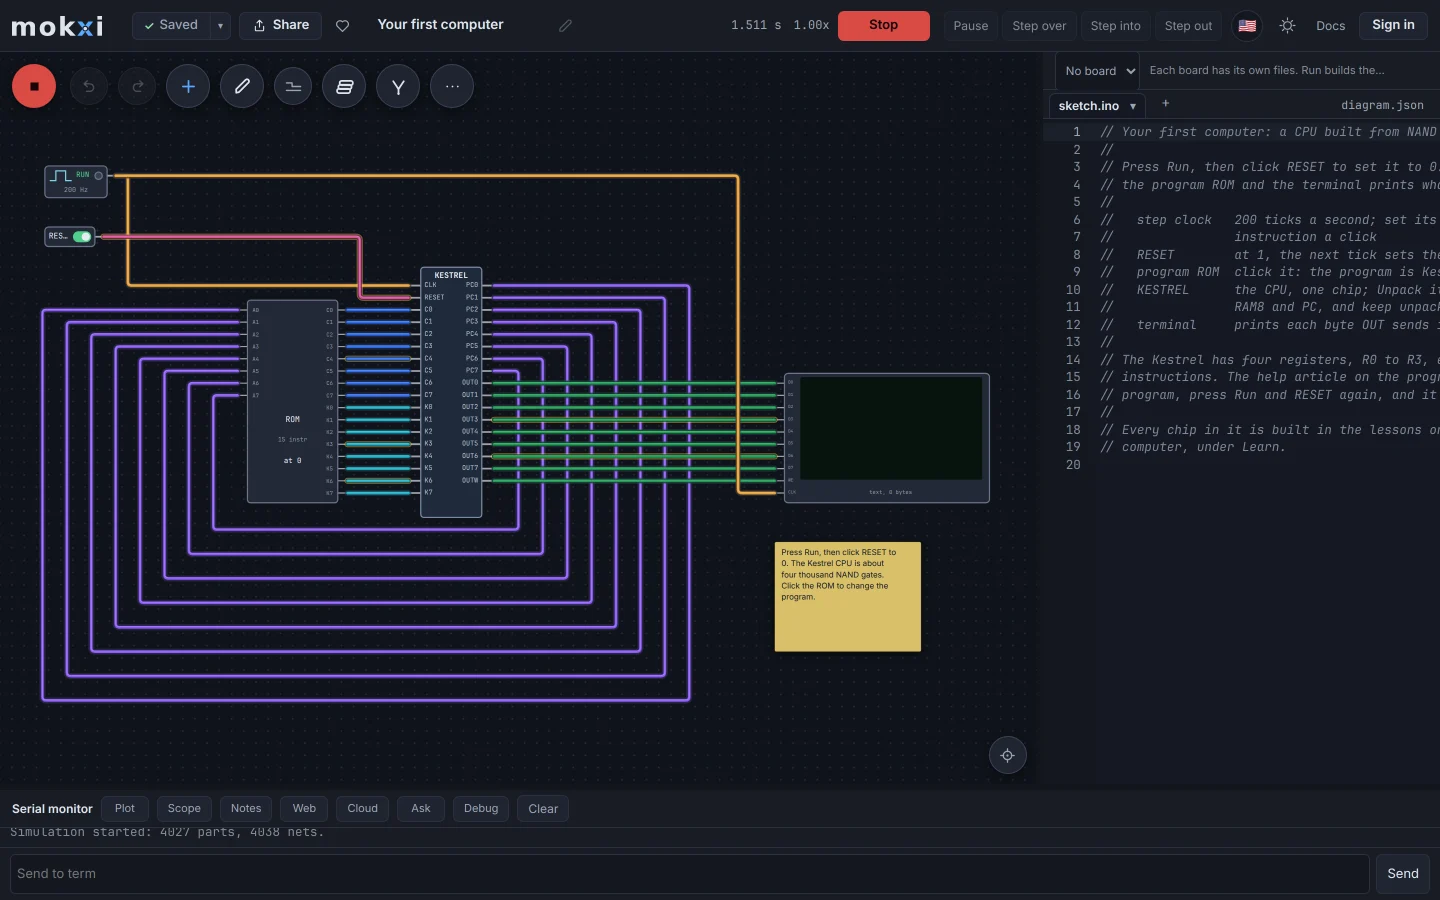Click Sign in
This screenshot has width=1440, height=900.
coord(1393,26)
